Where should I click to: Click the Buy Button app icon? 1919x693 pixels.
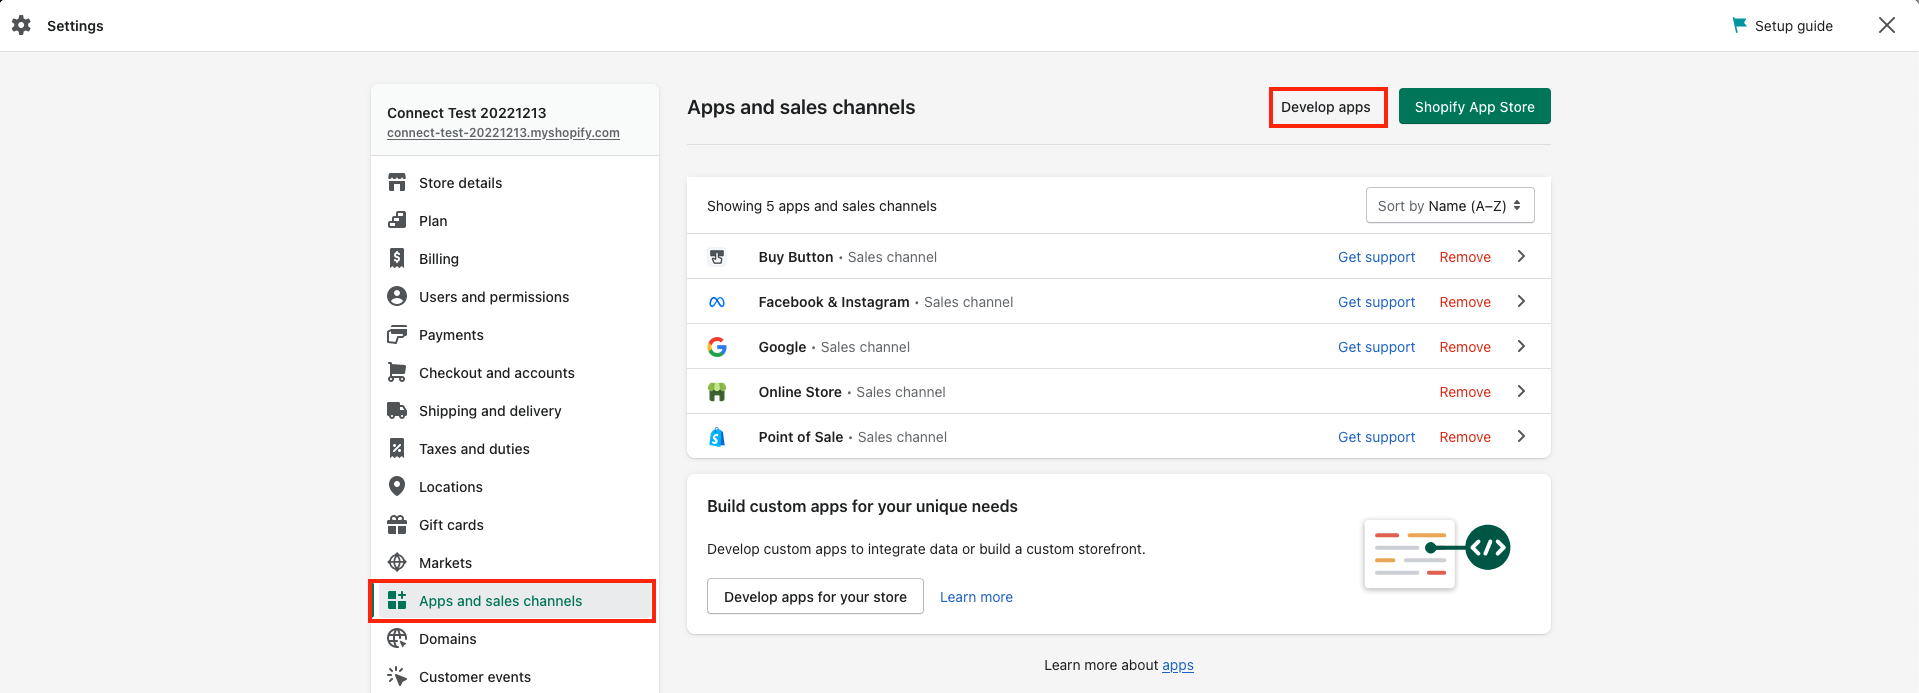717,257
